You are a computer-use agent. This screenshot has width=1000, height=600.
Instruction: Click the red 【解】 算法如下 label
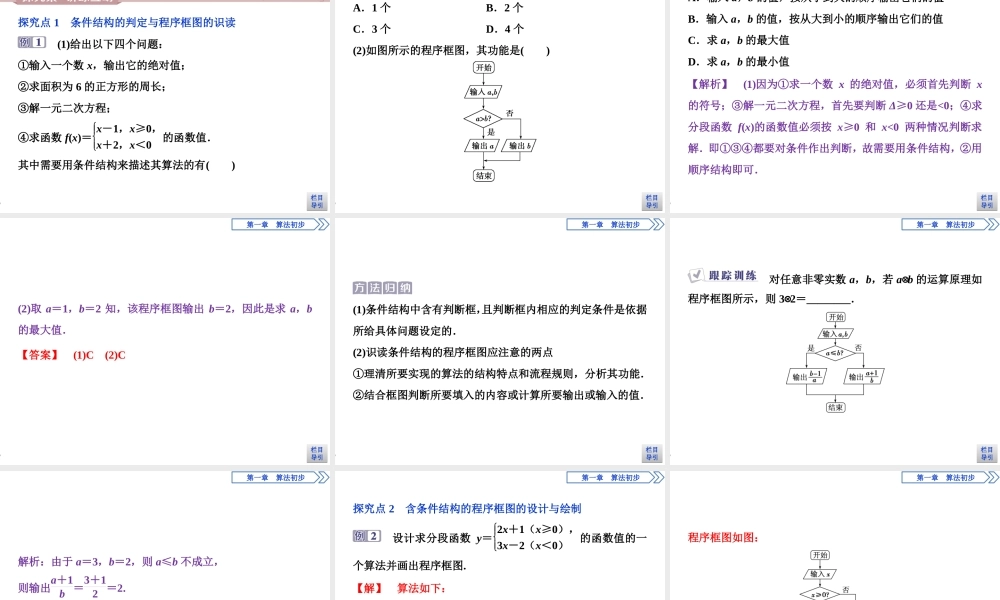point(400,588)
